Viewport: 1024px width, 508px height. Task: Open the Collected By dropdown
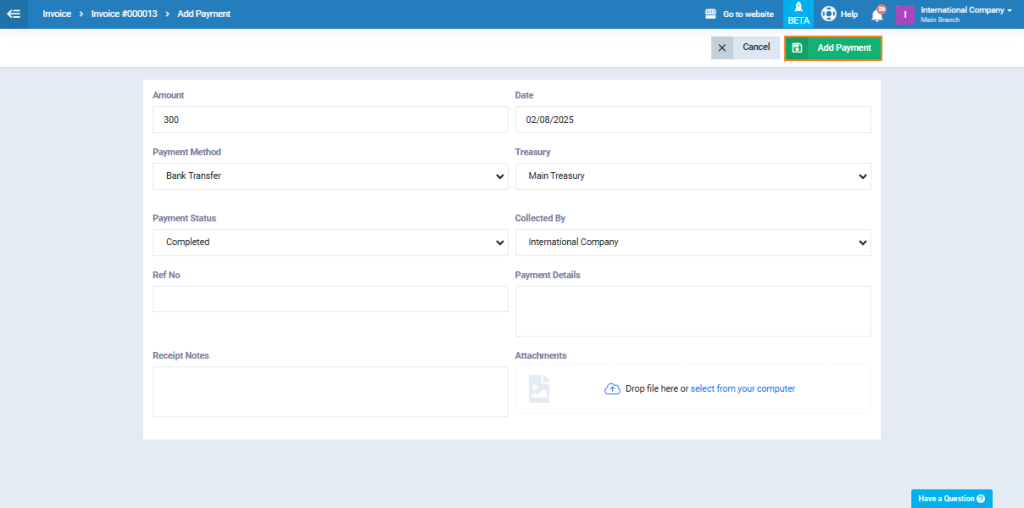click(693, 242)
